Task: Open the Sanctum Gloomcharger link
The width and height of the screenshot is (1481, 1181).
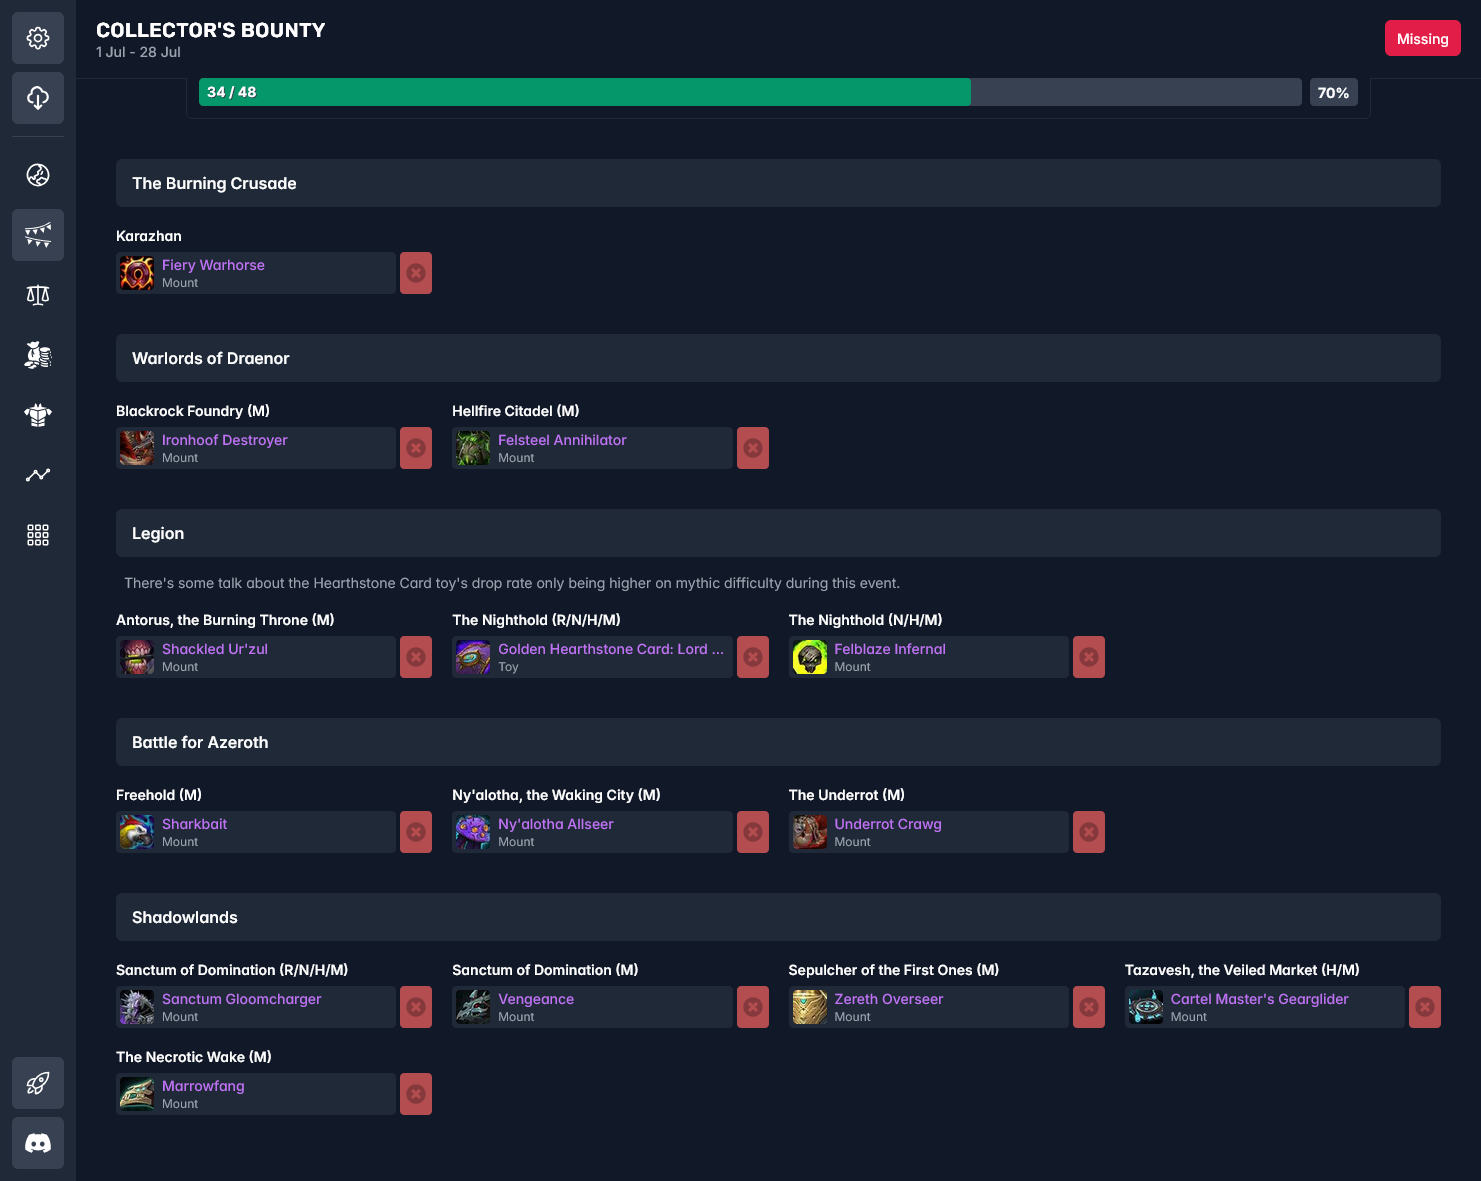Action: (x=242, y=999)
